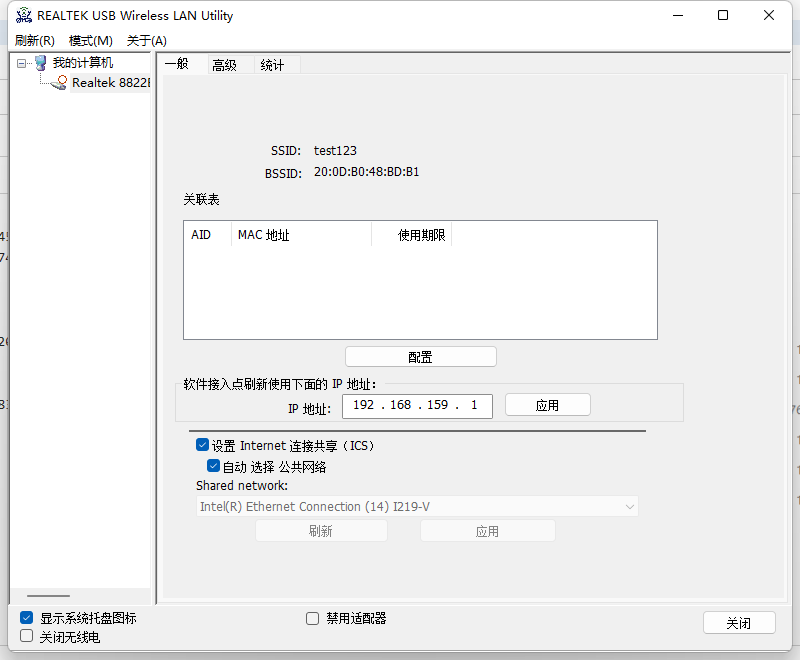Switch to the 一般 tab
This screenshot has height=660, width=800.
[177, 64]
